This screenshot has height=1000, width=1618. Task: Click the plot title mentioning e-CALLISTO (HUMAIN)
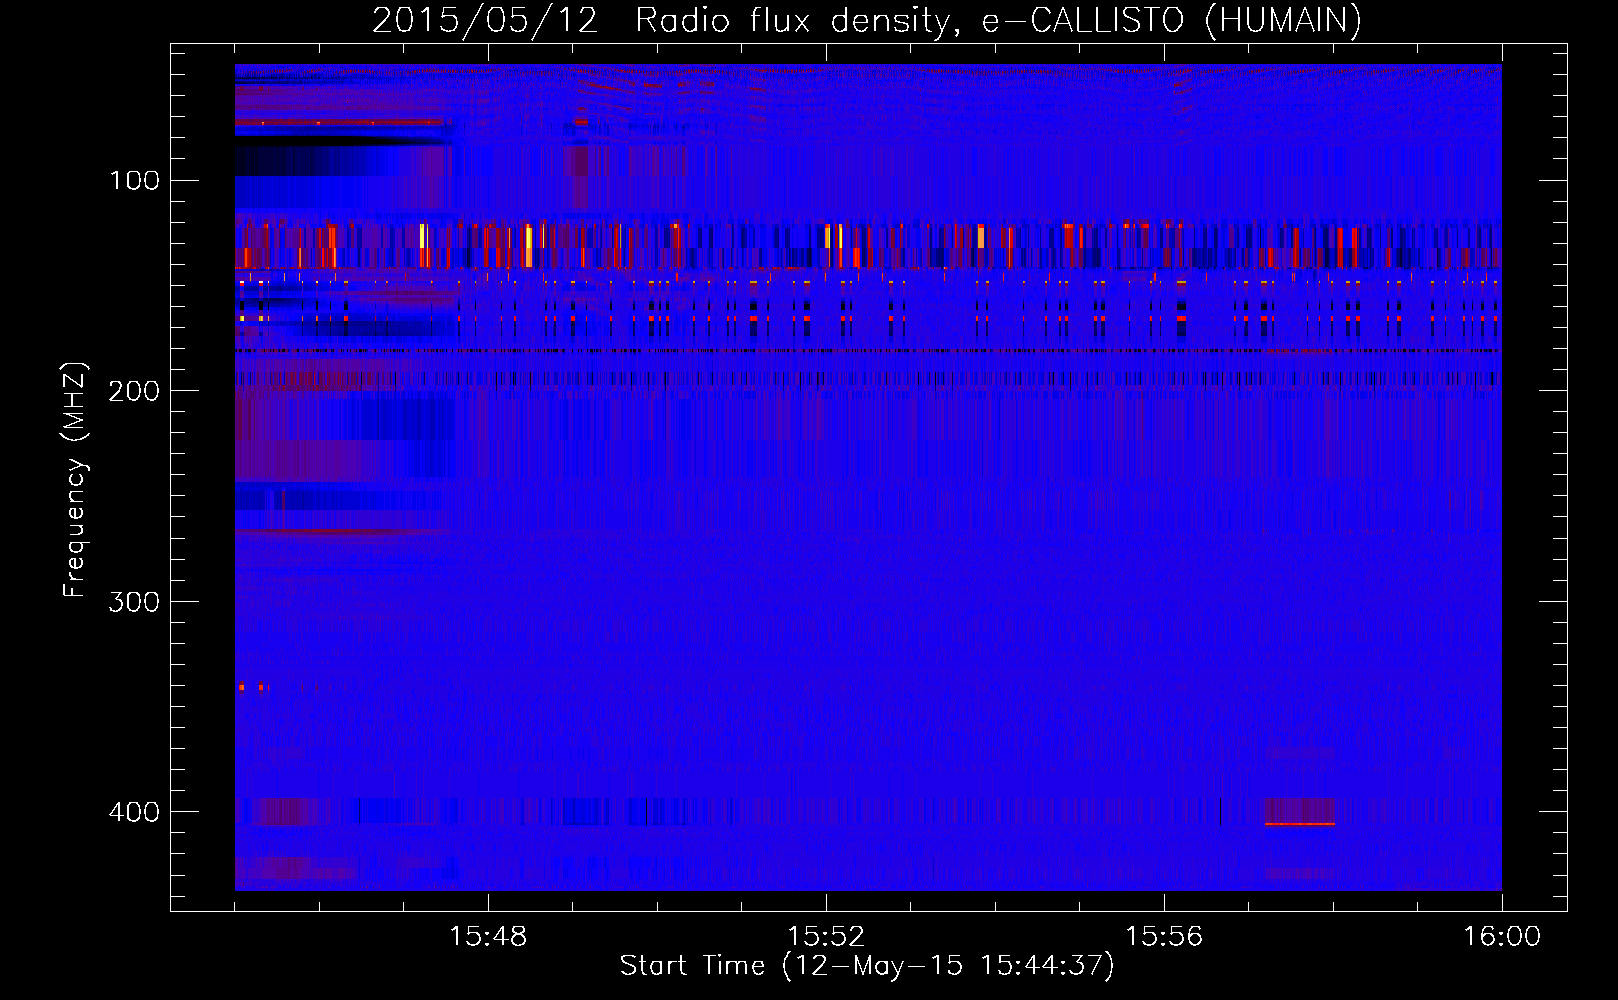tap(867, 21)
